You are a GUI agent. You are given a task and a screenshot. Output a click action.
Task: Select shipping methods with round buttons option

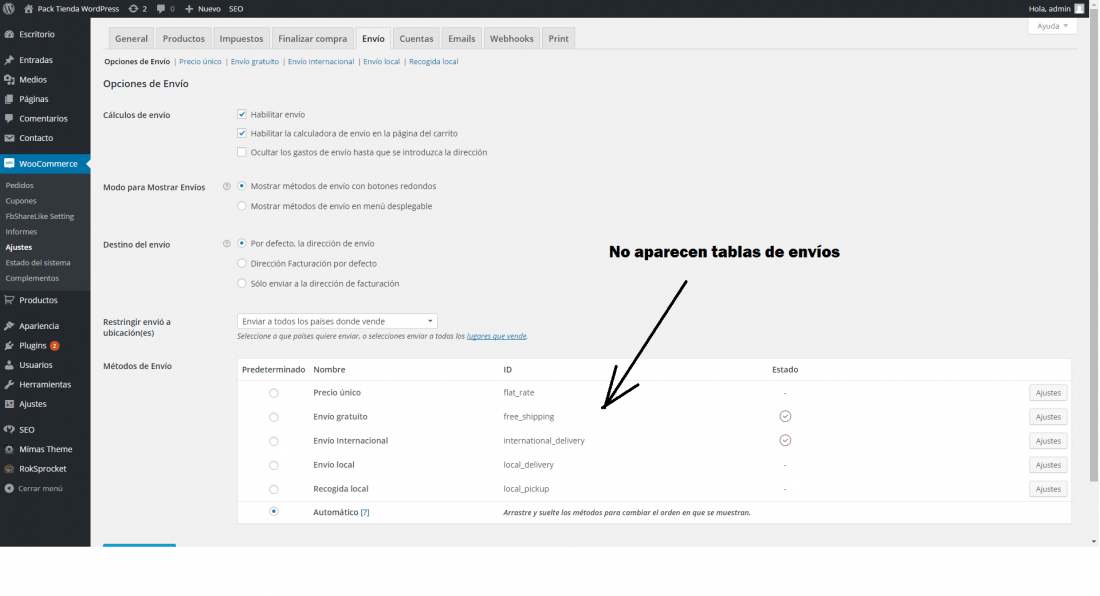pyautogui.click(x=242, y=186)
